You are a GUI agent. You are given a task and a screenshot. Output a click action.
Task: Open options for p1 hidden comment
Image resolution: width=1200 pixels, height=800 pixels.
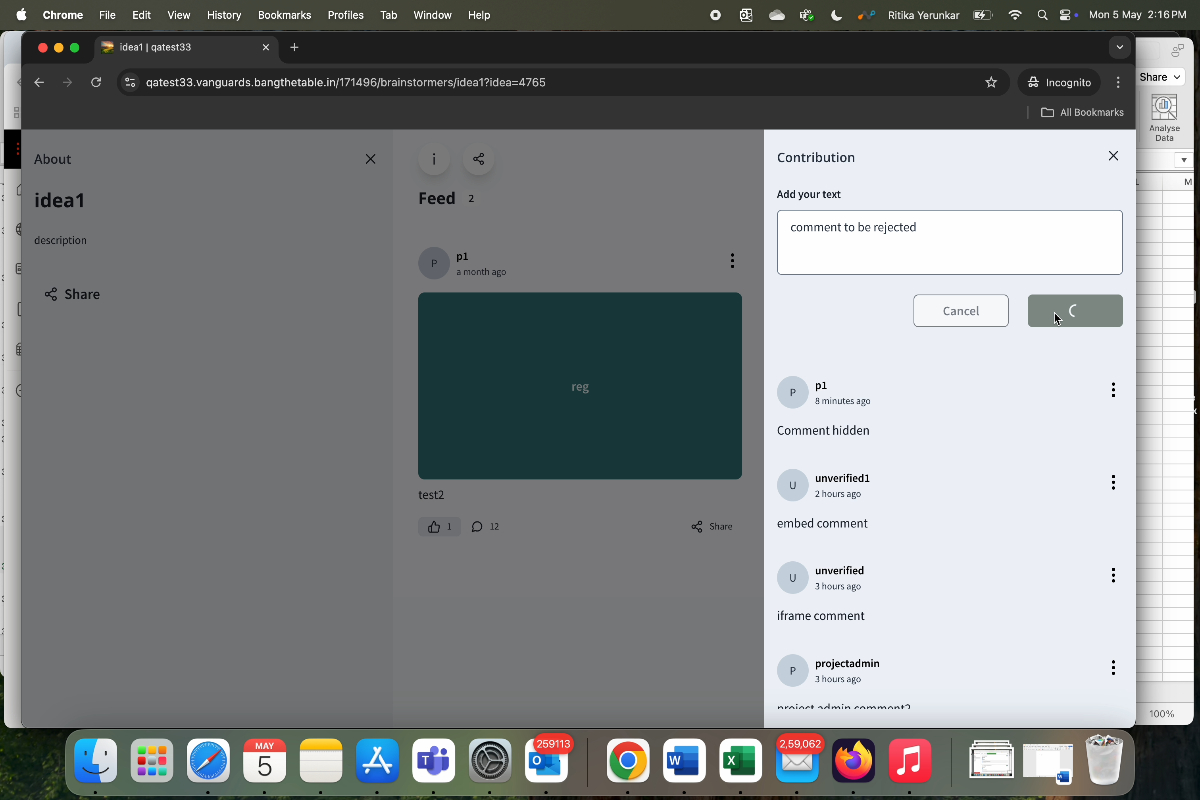pos(1113,390)
